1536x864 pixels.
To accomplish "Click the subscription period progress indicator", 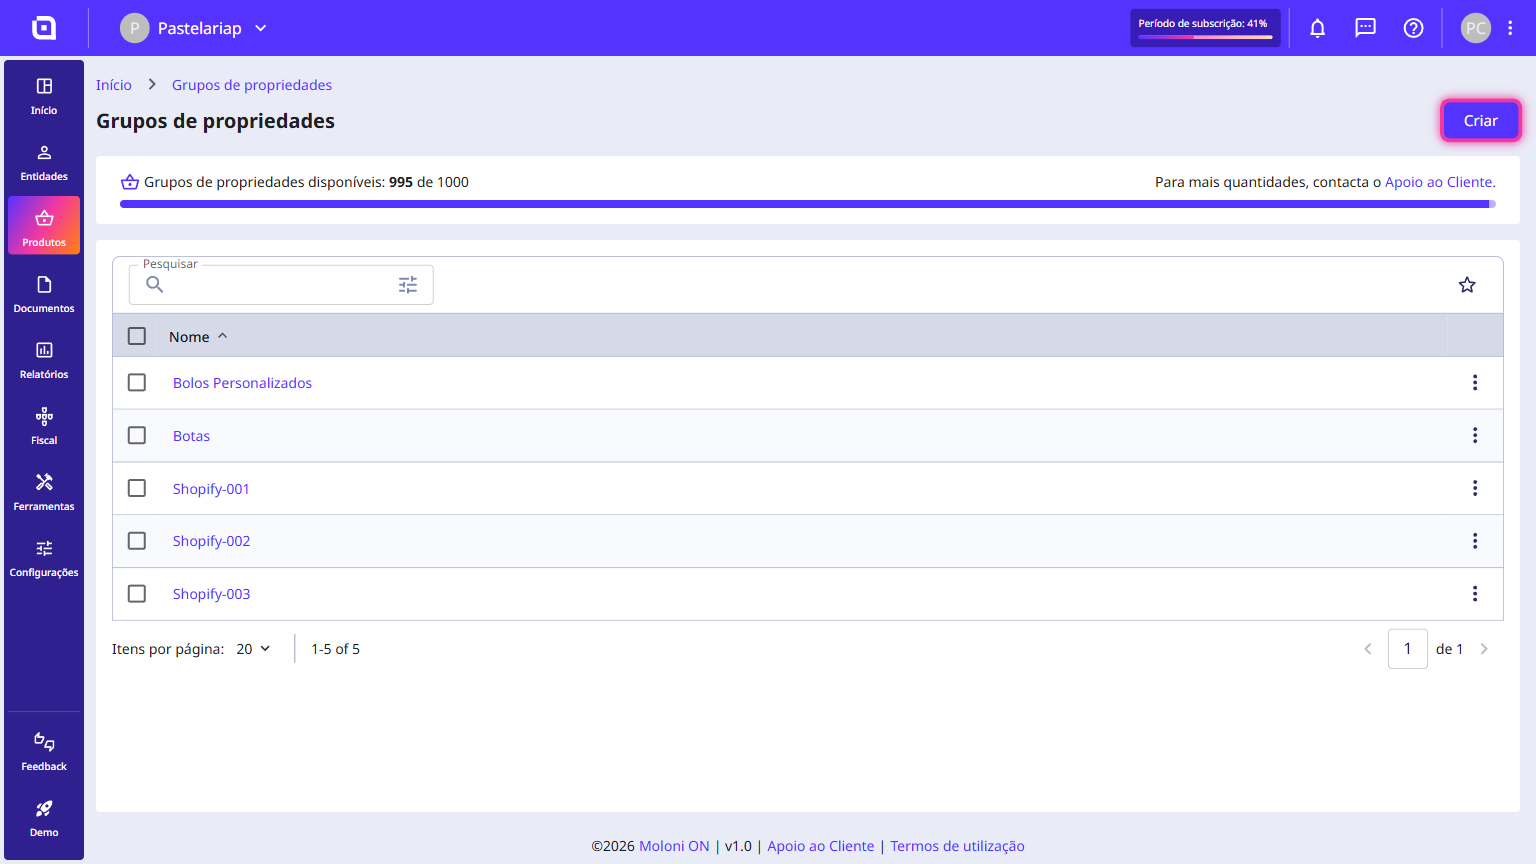I will tap(1205, 28).
